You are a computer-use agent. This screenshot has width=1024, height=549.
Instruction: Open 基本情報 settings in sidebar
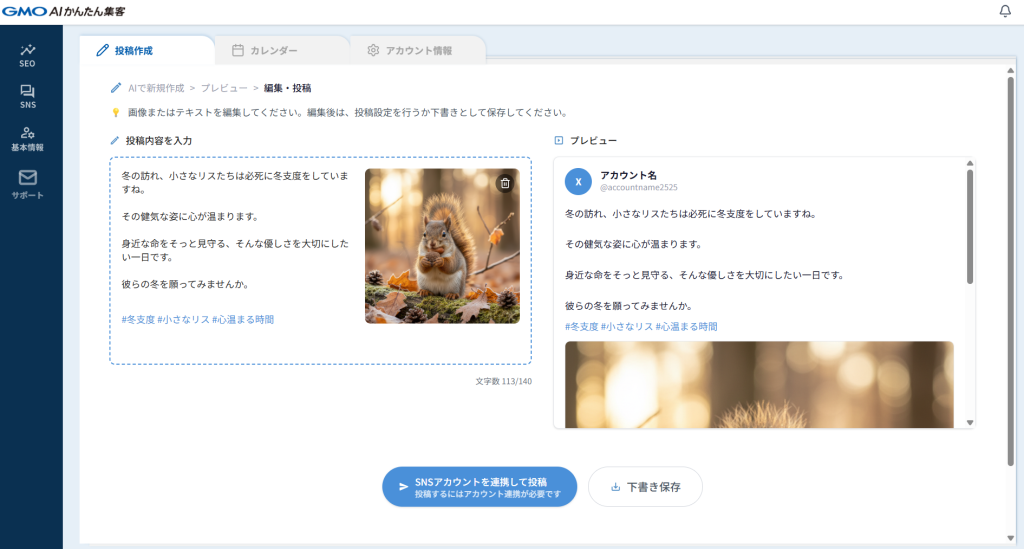[x=27, y=138]
